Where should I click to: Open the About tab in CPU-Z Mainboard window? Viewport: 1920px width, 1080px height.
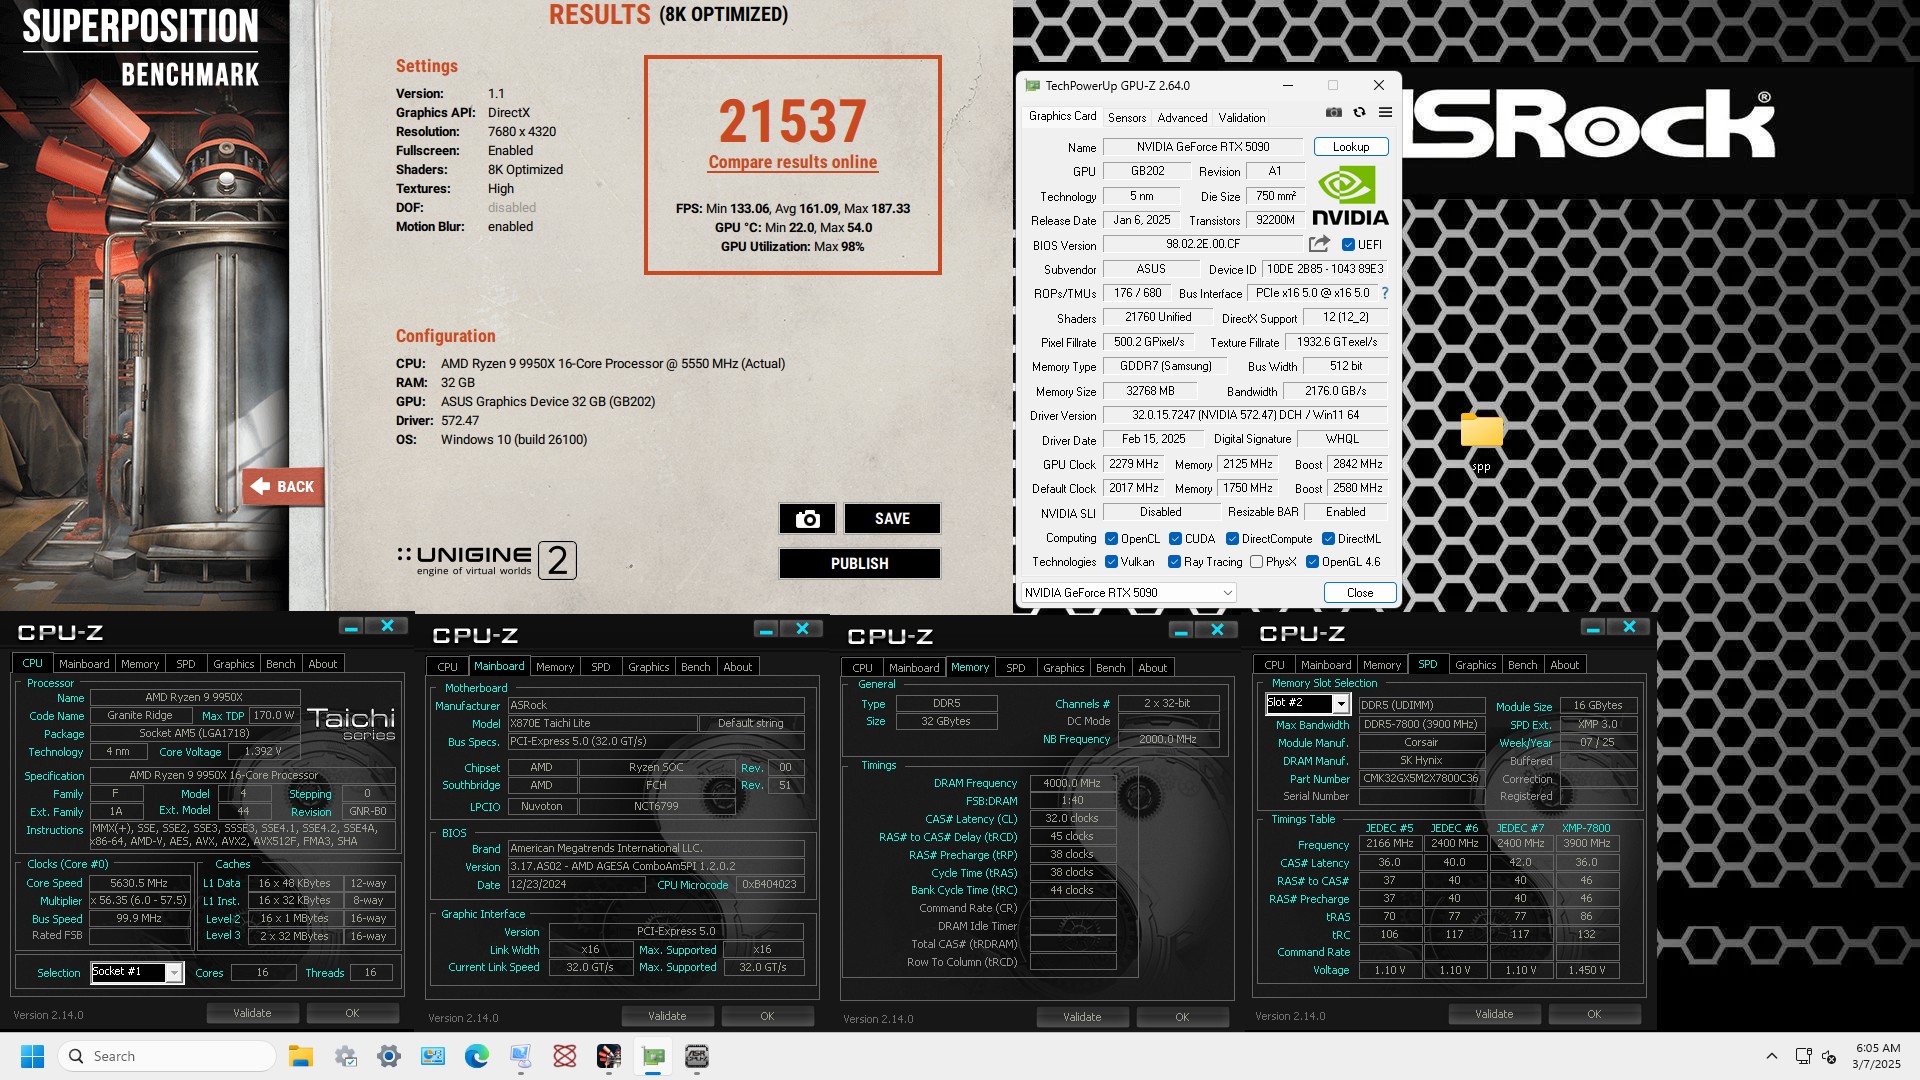pyautogui.click(x=737, y=667)
